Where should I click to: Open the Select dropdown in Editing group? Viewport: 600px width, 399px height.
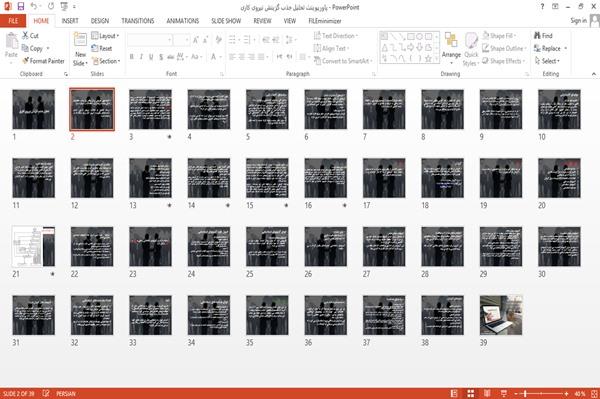(548, 61)
